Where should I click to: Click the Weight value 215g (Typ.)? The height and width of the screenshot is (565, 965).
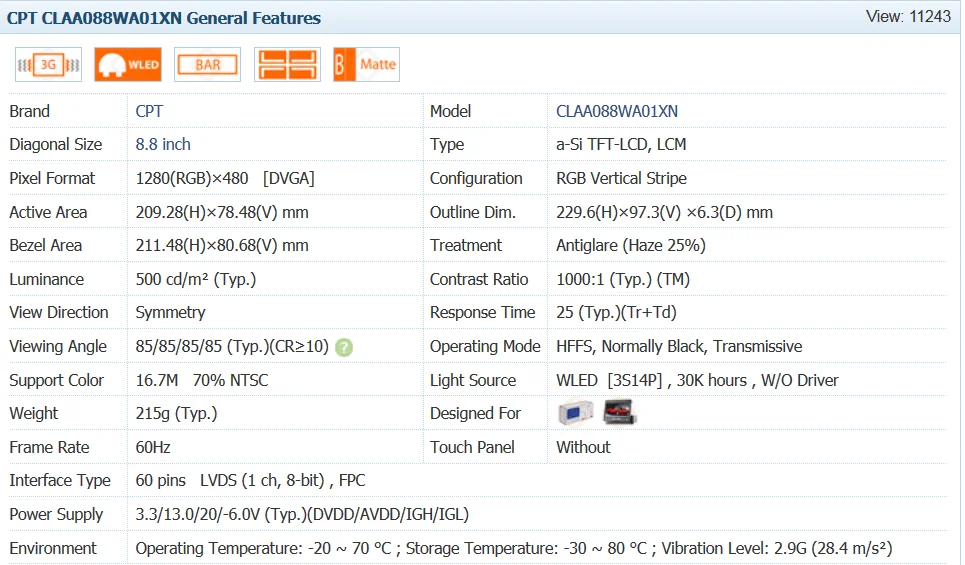pos(177,414)
